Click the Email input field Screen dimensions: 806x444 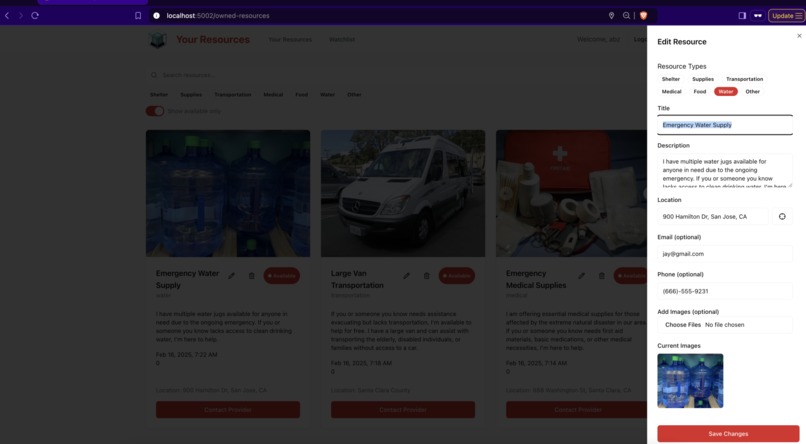pyautogui.click(x=725, y=254)
